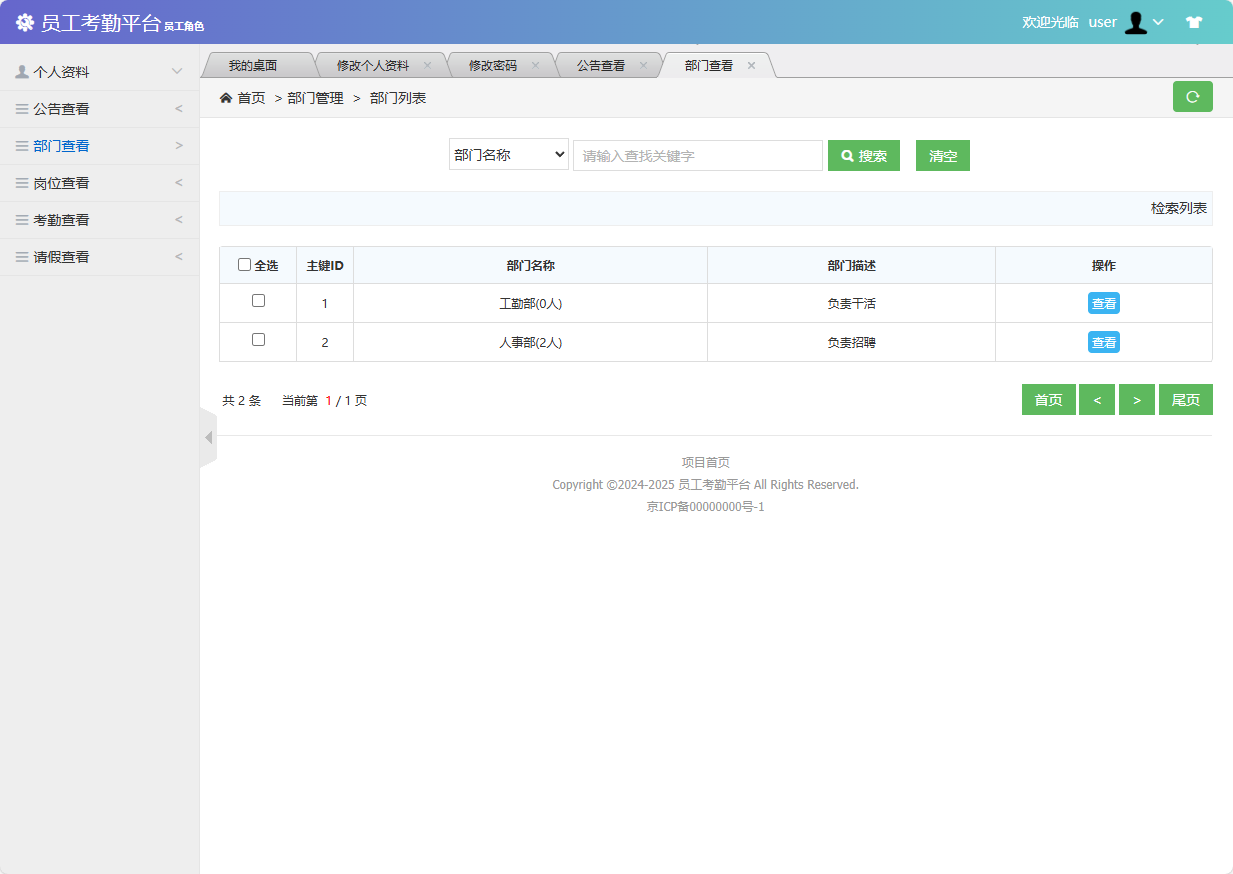Click the magnifier icon on the 搜索 button
This screenshot has width=1233, height=874.
(847, 155)
